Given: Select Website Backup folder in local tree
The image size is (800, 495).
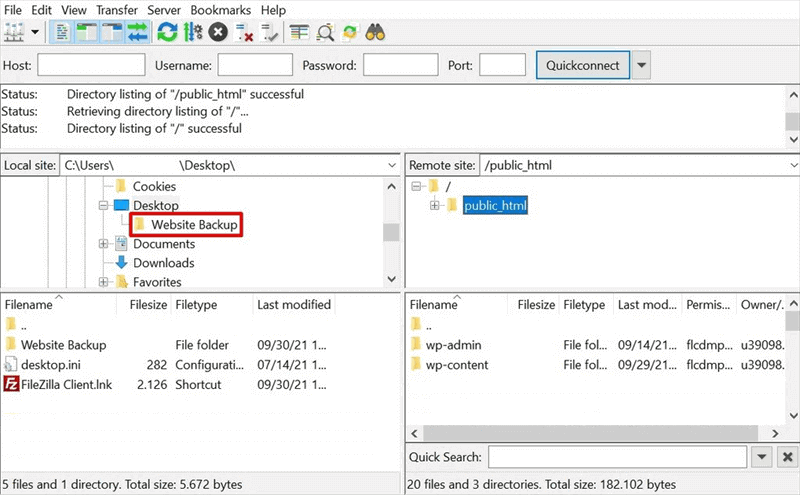Looking at the screenshot, I should 194,225.
